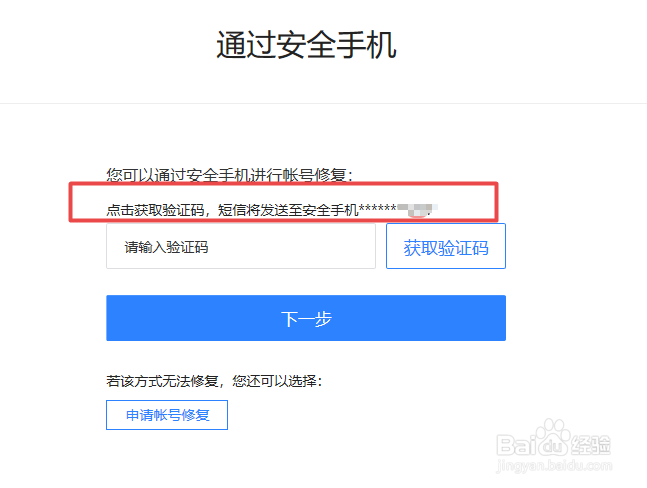Click the jingyan.baidu.com watermark URL
647x488 pixels.
(554, 466)
